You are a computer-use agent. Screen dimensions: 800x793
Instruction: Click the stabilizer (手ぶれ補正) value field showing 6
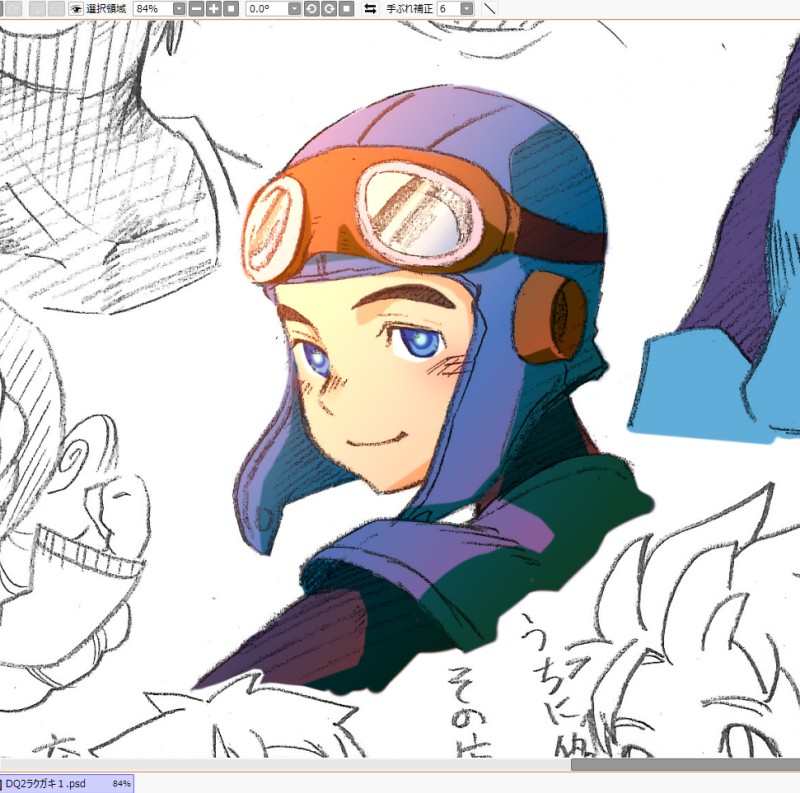click(x=449, y=9)
